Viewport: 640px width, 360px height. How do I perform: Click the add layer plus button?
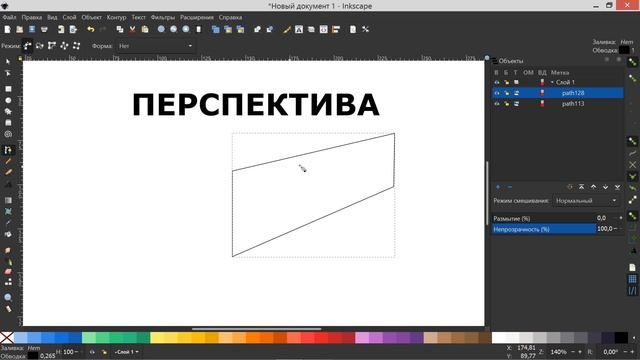pos(498,187)
